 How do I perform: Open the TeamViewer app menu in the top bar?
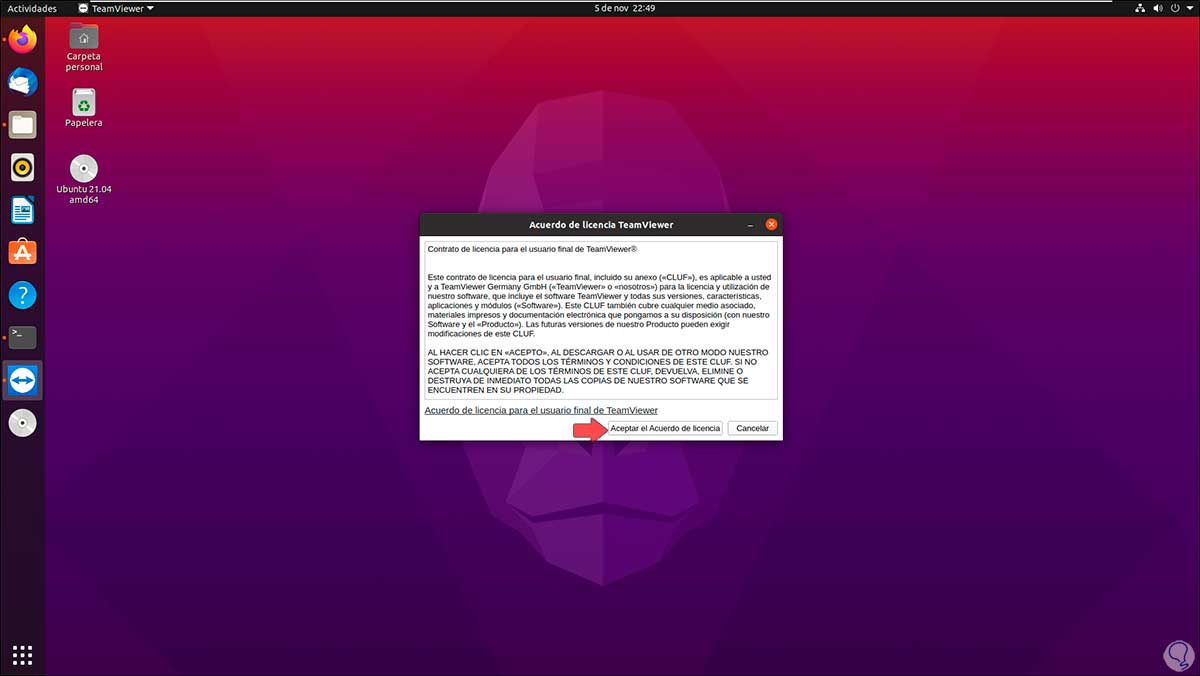point(117,8)
